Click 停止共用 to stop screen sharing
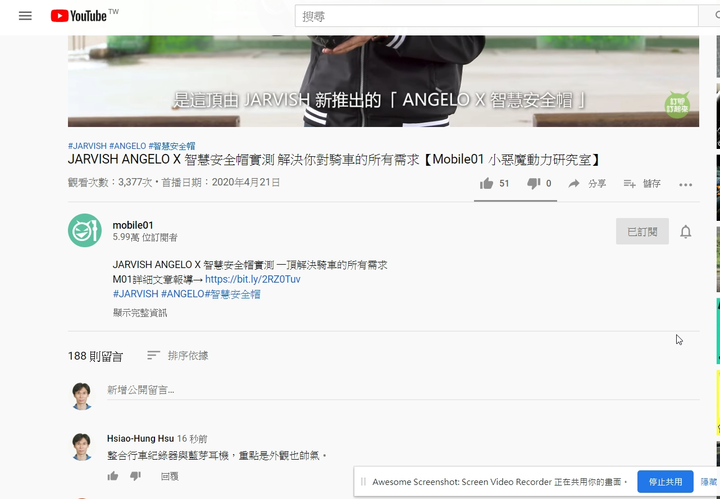Screen dimensions: 720x499 click(665, 482)
